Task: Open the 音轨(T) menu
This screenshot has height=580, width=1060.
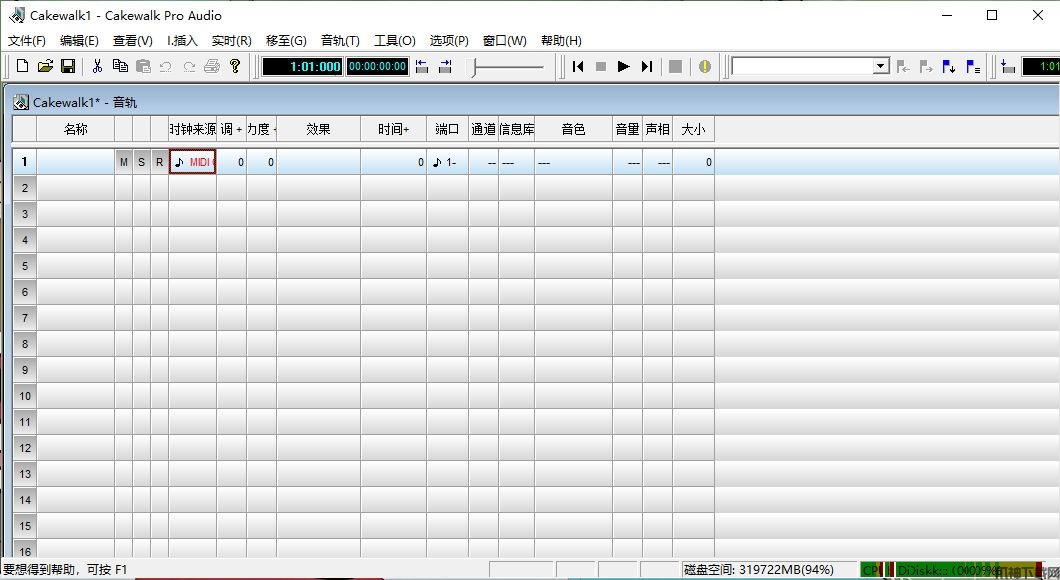Action: pos(340,41)
